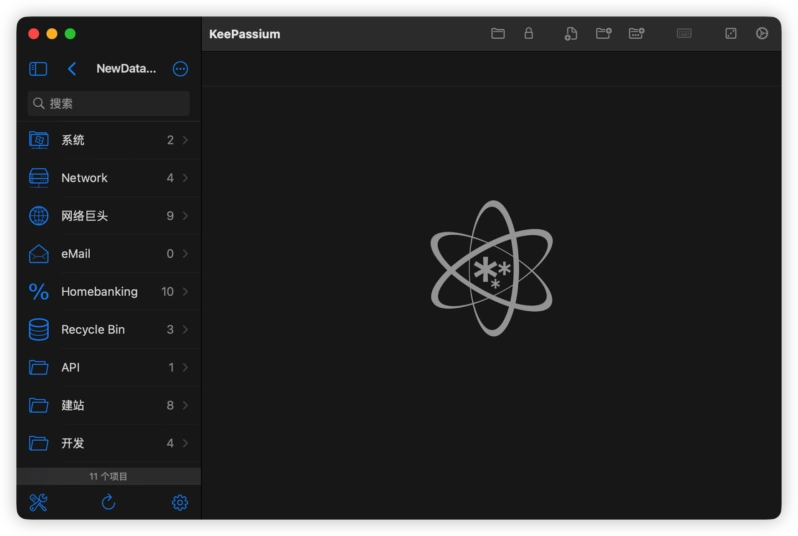
Task: Select the 网络巨头 group label
Action: click(84, 216)
